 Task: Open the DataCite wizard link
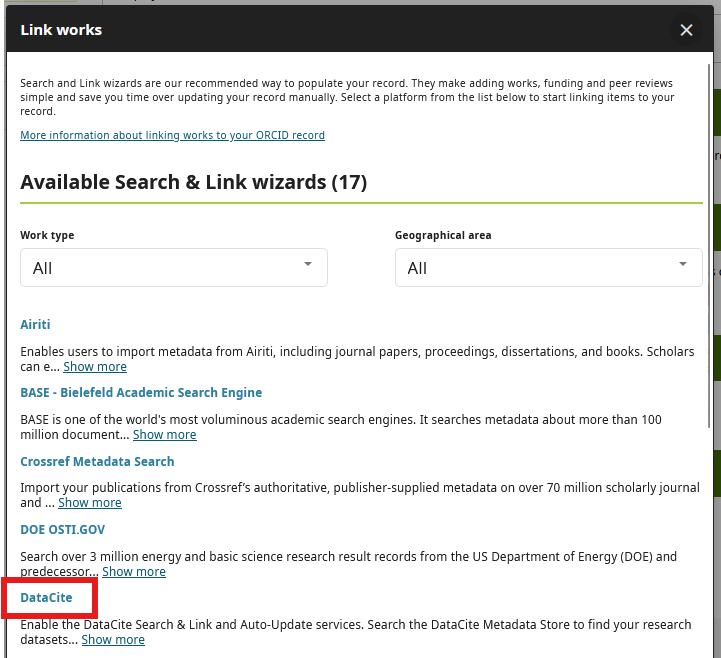(46, 598)
